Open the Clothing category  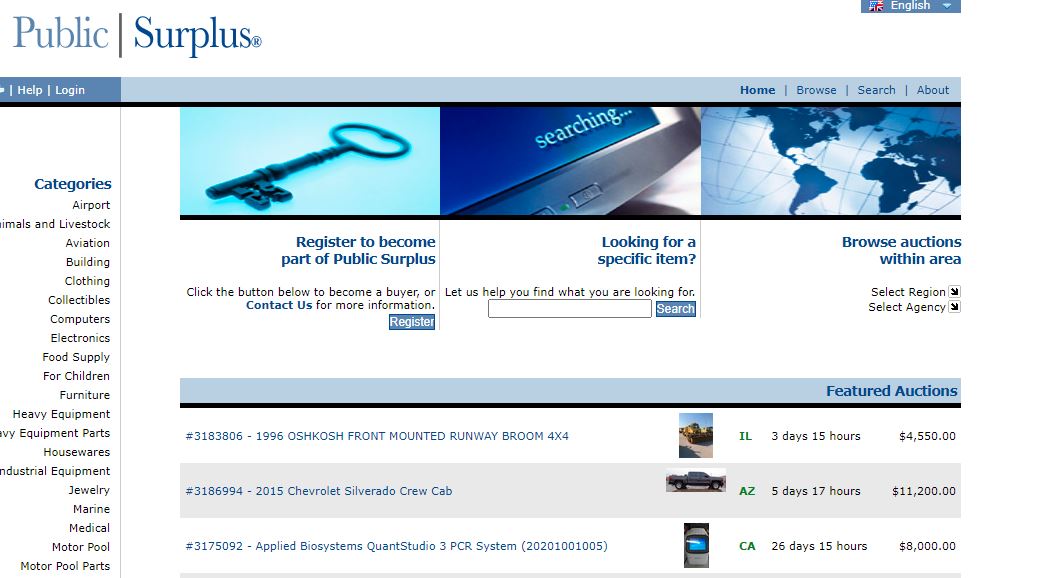tap(87, 281)
